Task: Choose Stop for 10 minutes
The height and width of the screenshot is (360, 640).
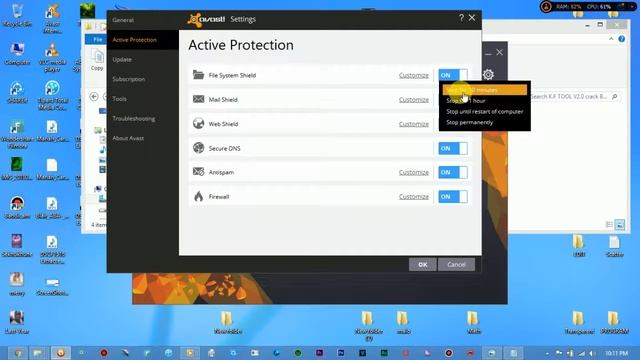Action: (484, 90)
